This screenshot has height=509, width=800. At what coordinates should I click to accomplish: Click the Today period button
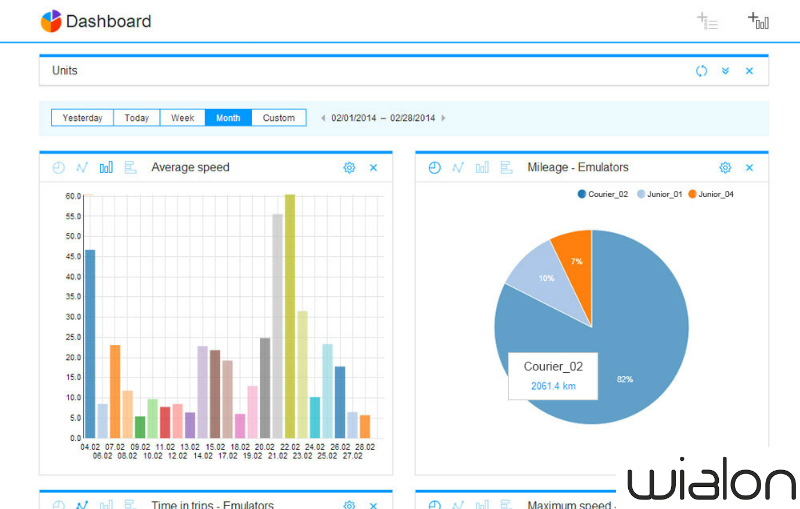coord(137,118)
